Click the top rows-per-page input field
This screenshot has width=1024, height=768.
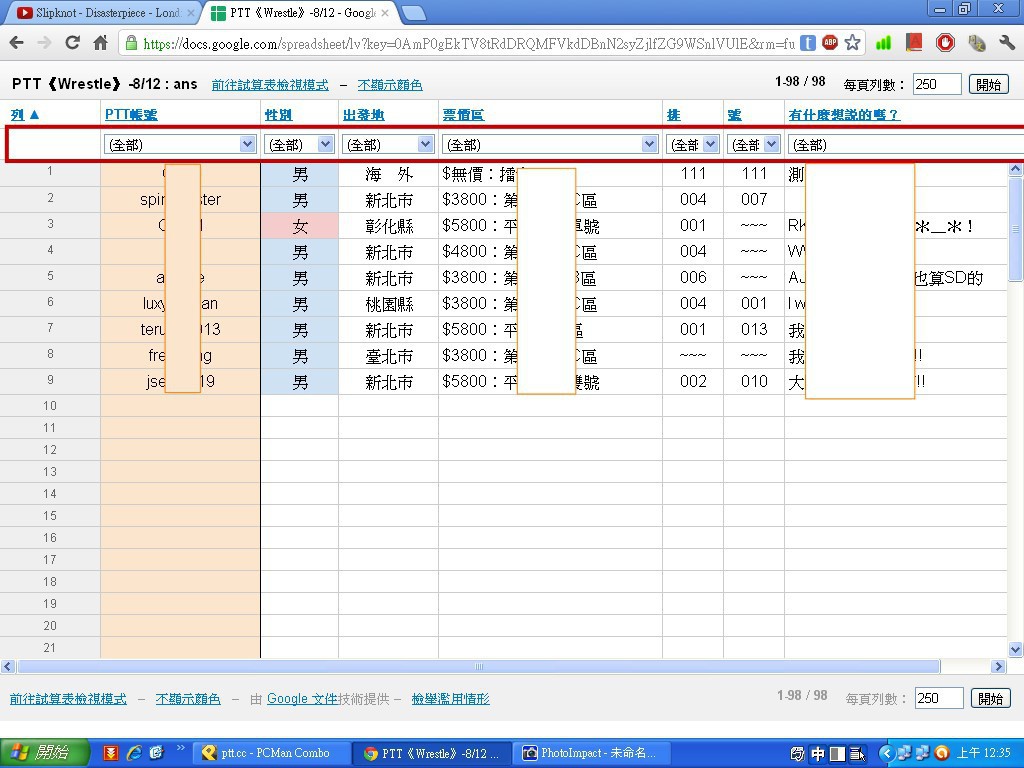pyautogui.click(x=936, y=84)
